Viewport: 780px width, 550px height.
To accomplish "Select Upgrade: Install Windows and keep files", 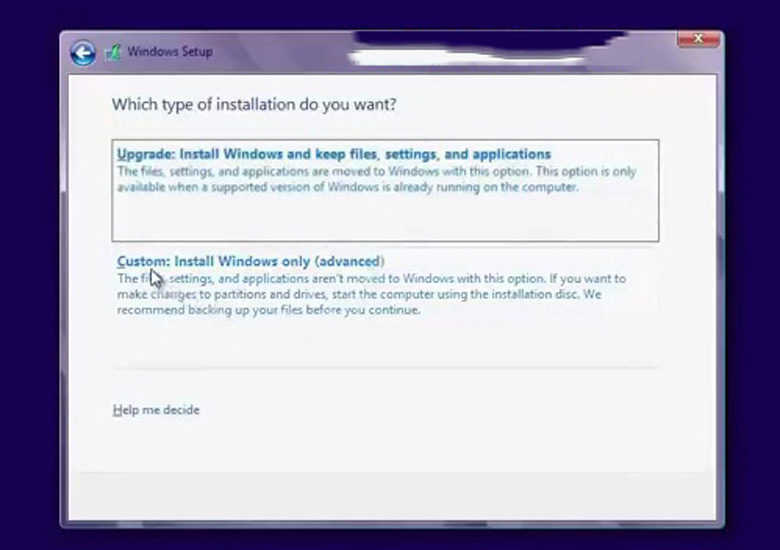I will (x=334, y=155).
